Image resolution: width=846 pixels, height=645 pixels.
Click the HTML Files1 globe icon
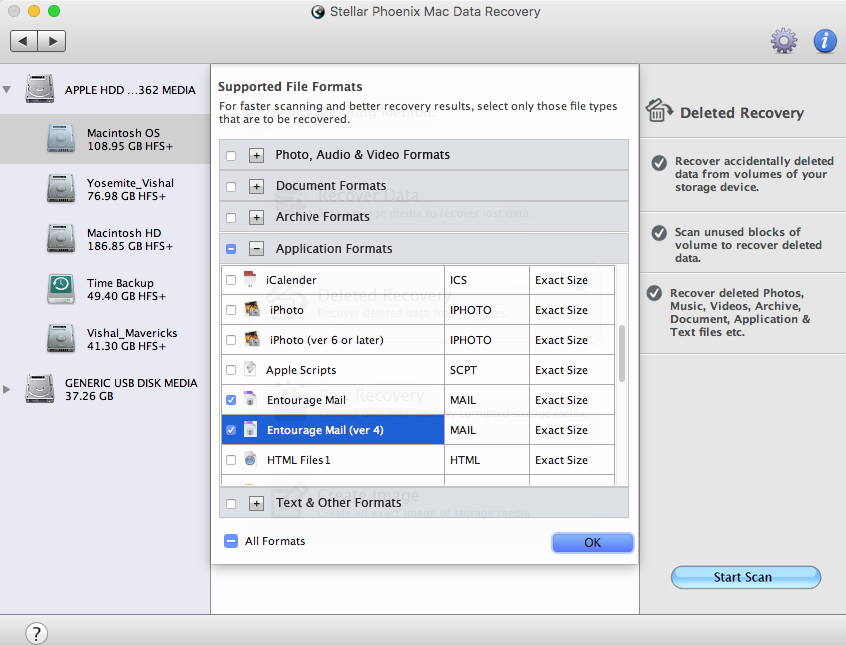[x=250, y=459]
